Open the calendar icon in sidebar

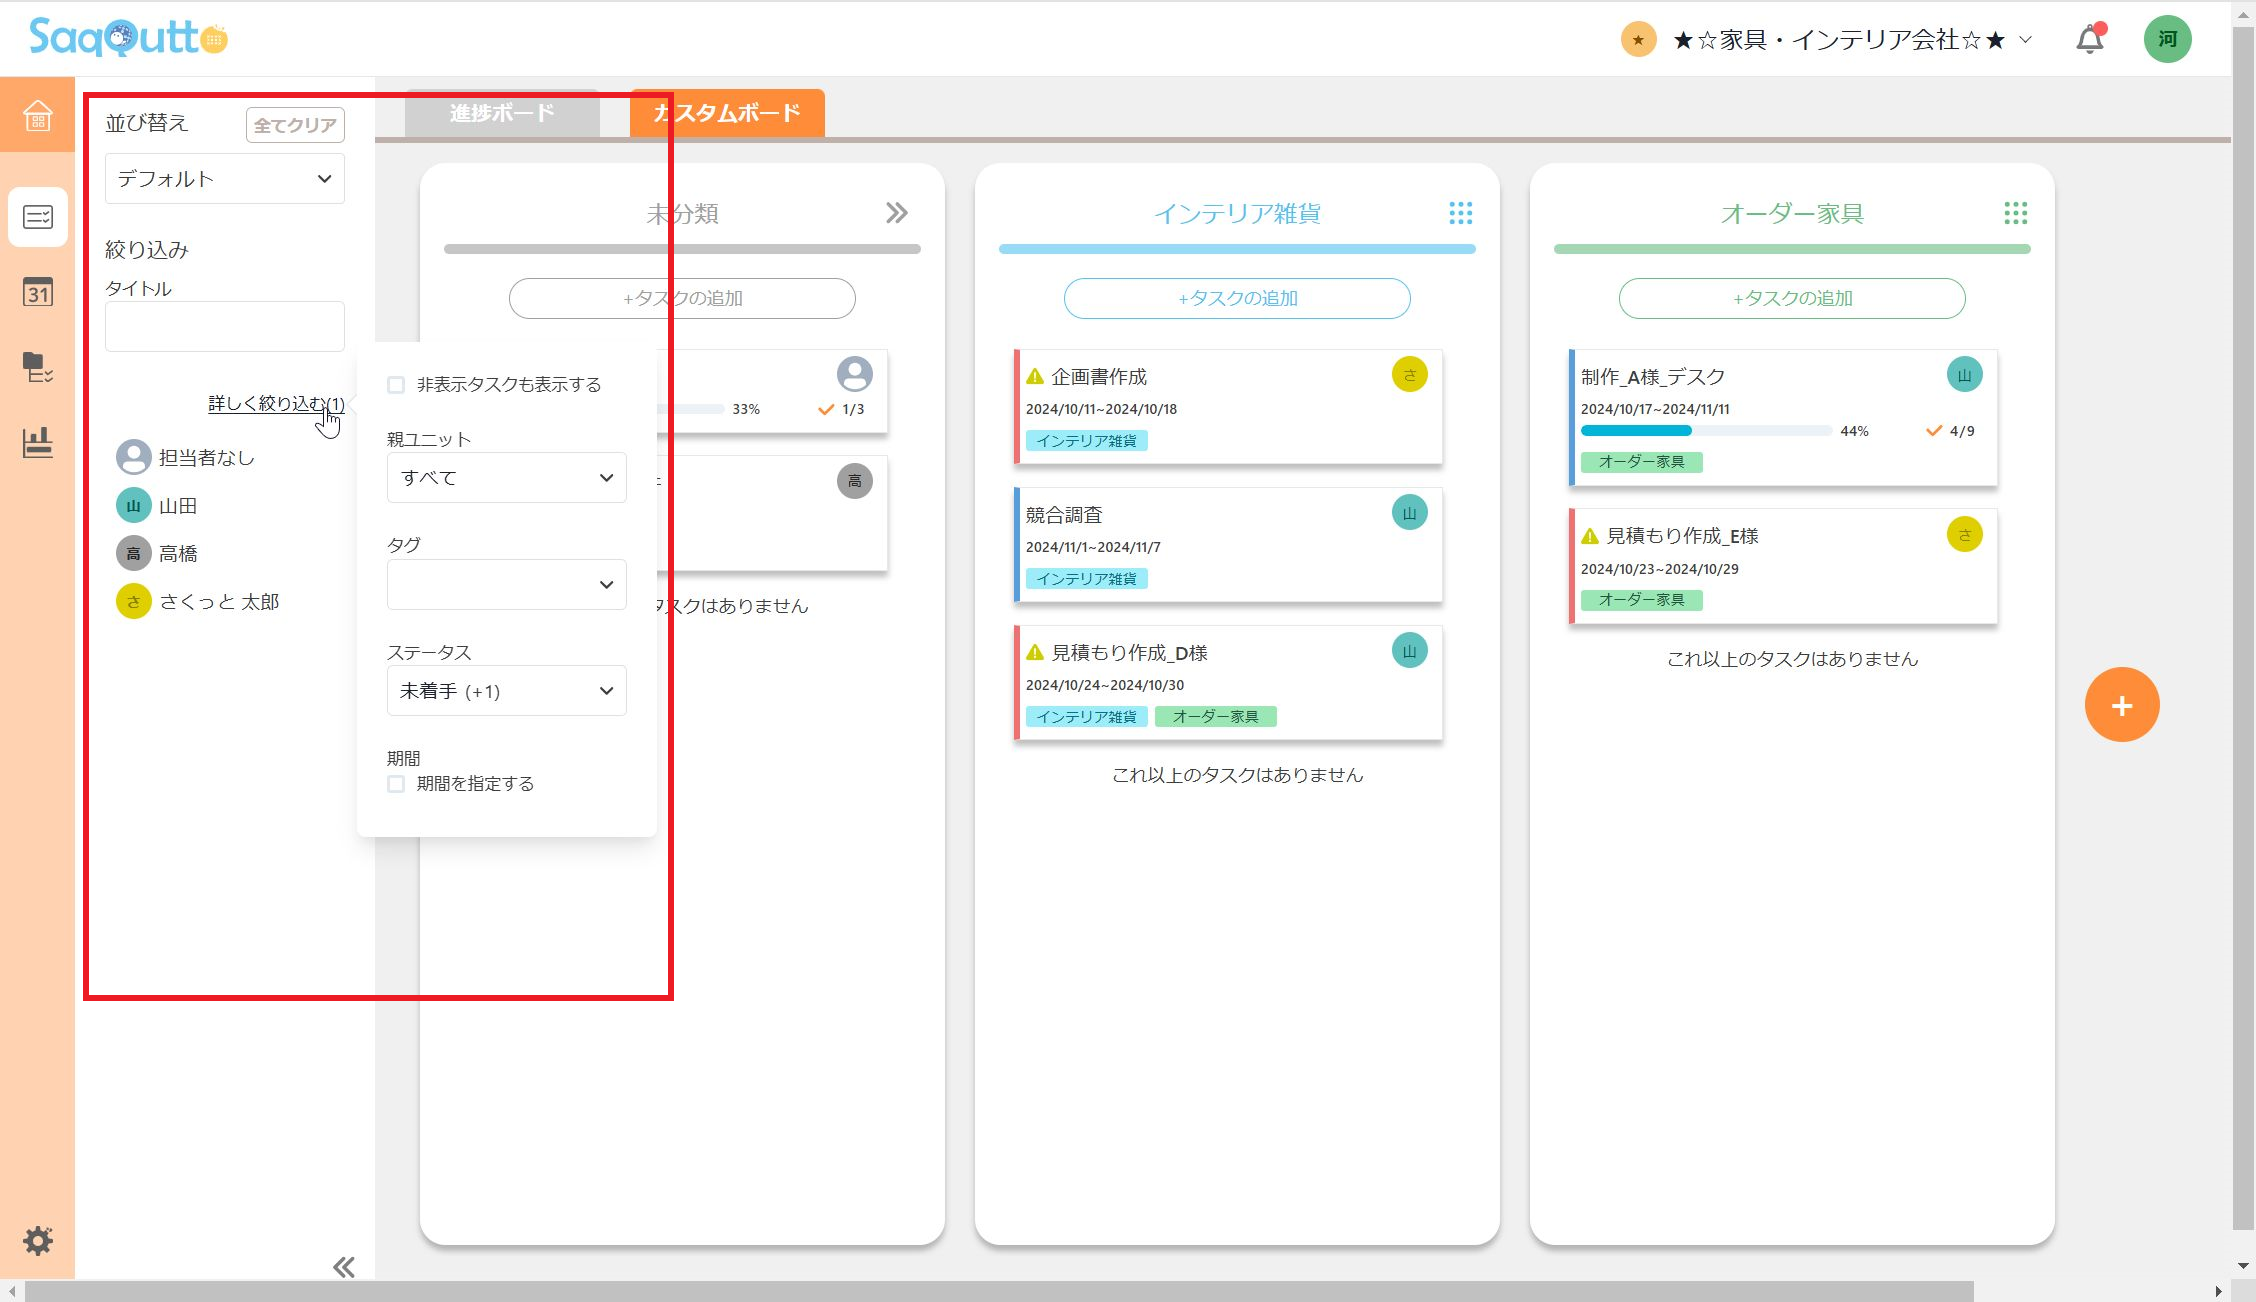coord(37,292)
